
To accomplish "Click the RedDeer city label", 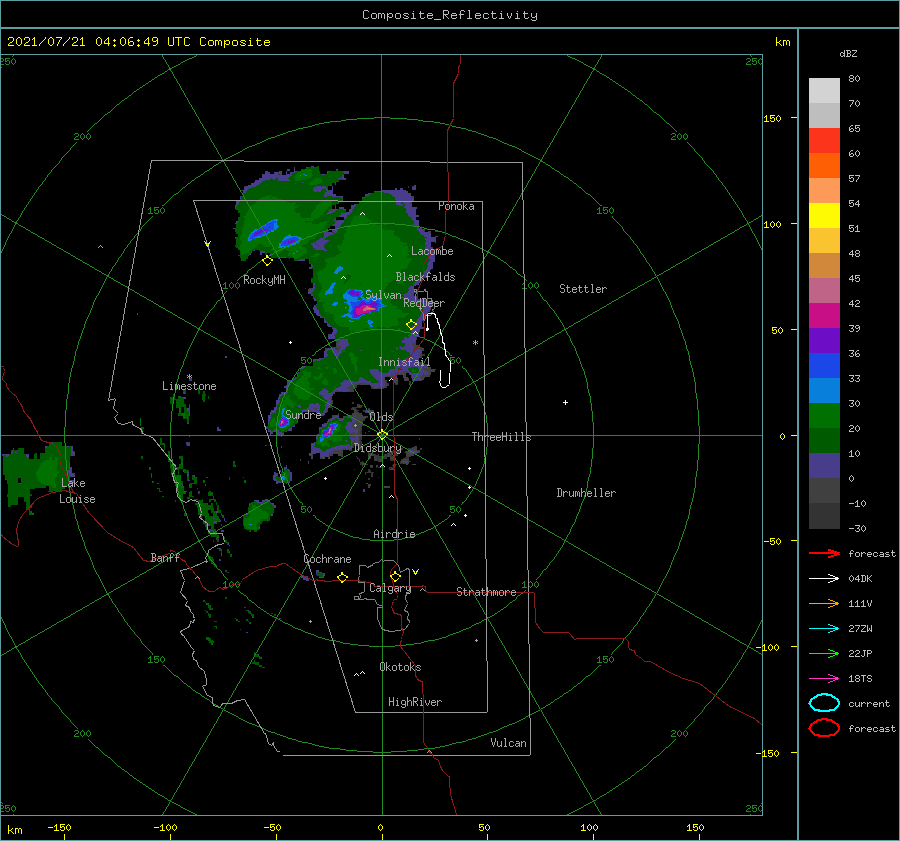I will click(424, 303).
